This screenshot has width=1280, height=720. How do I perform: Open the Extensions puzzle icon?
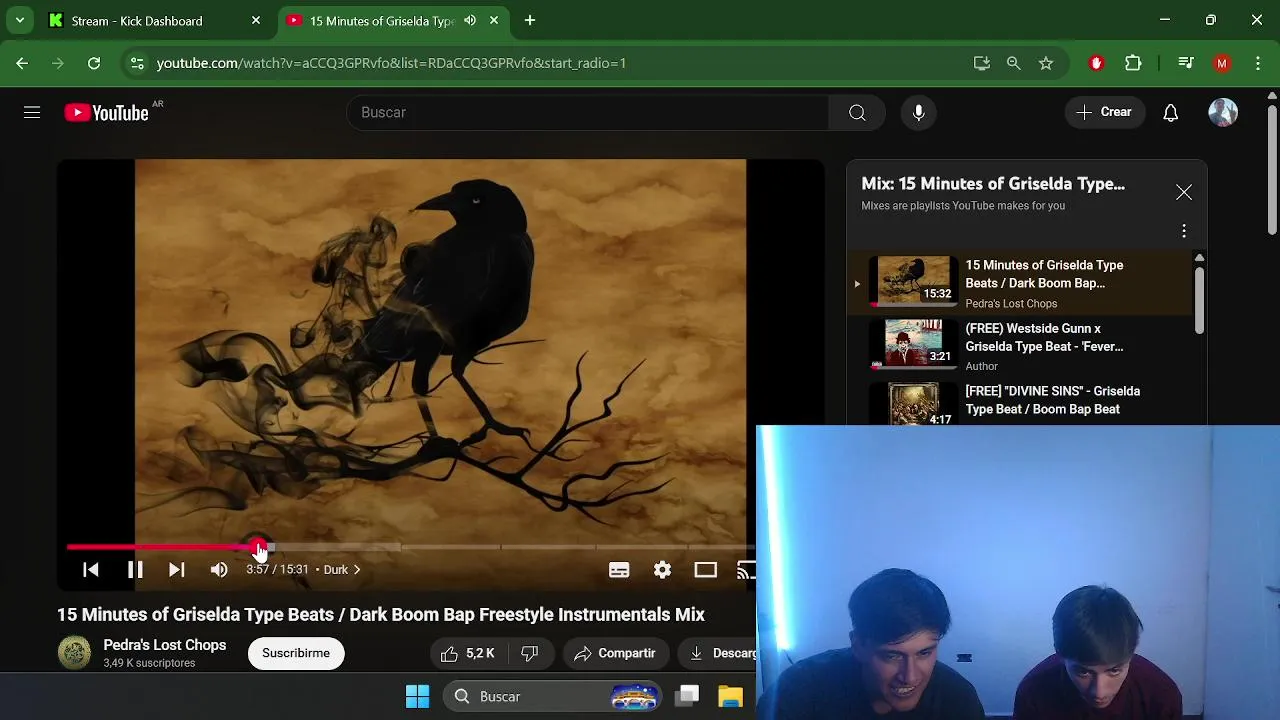(x=1133, y=63)
